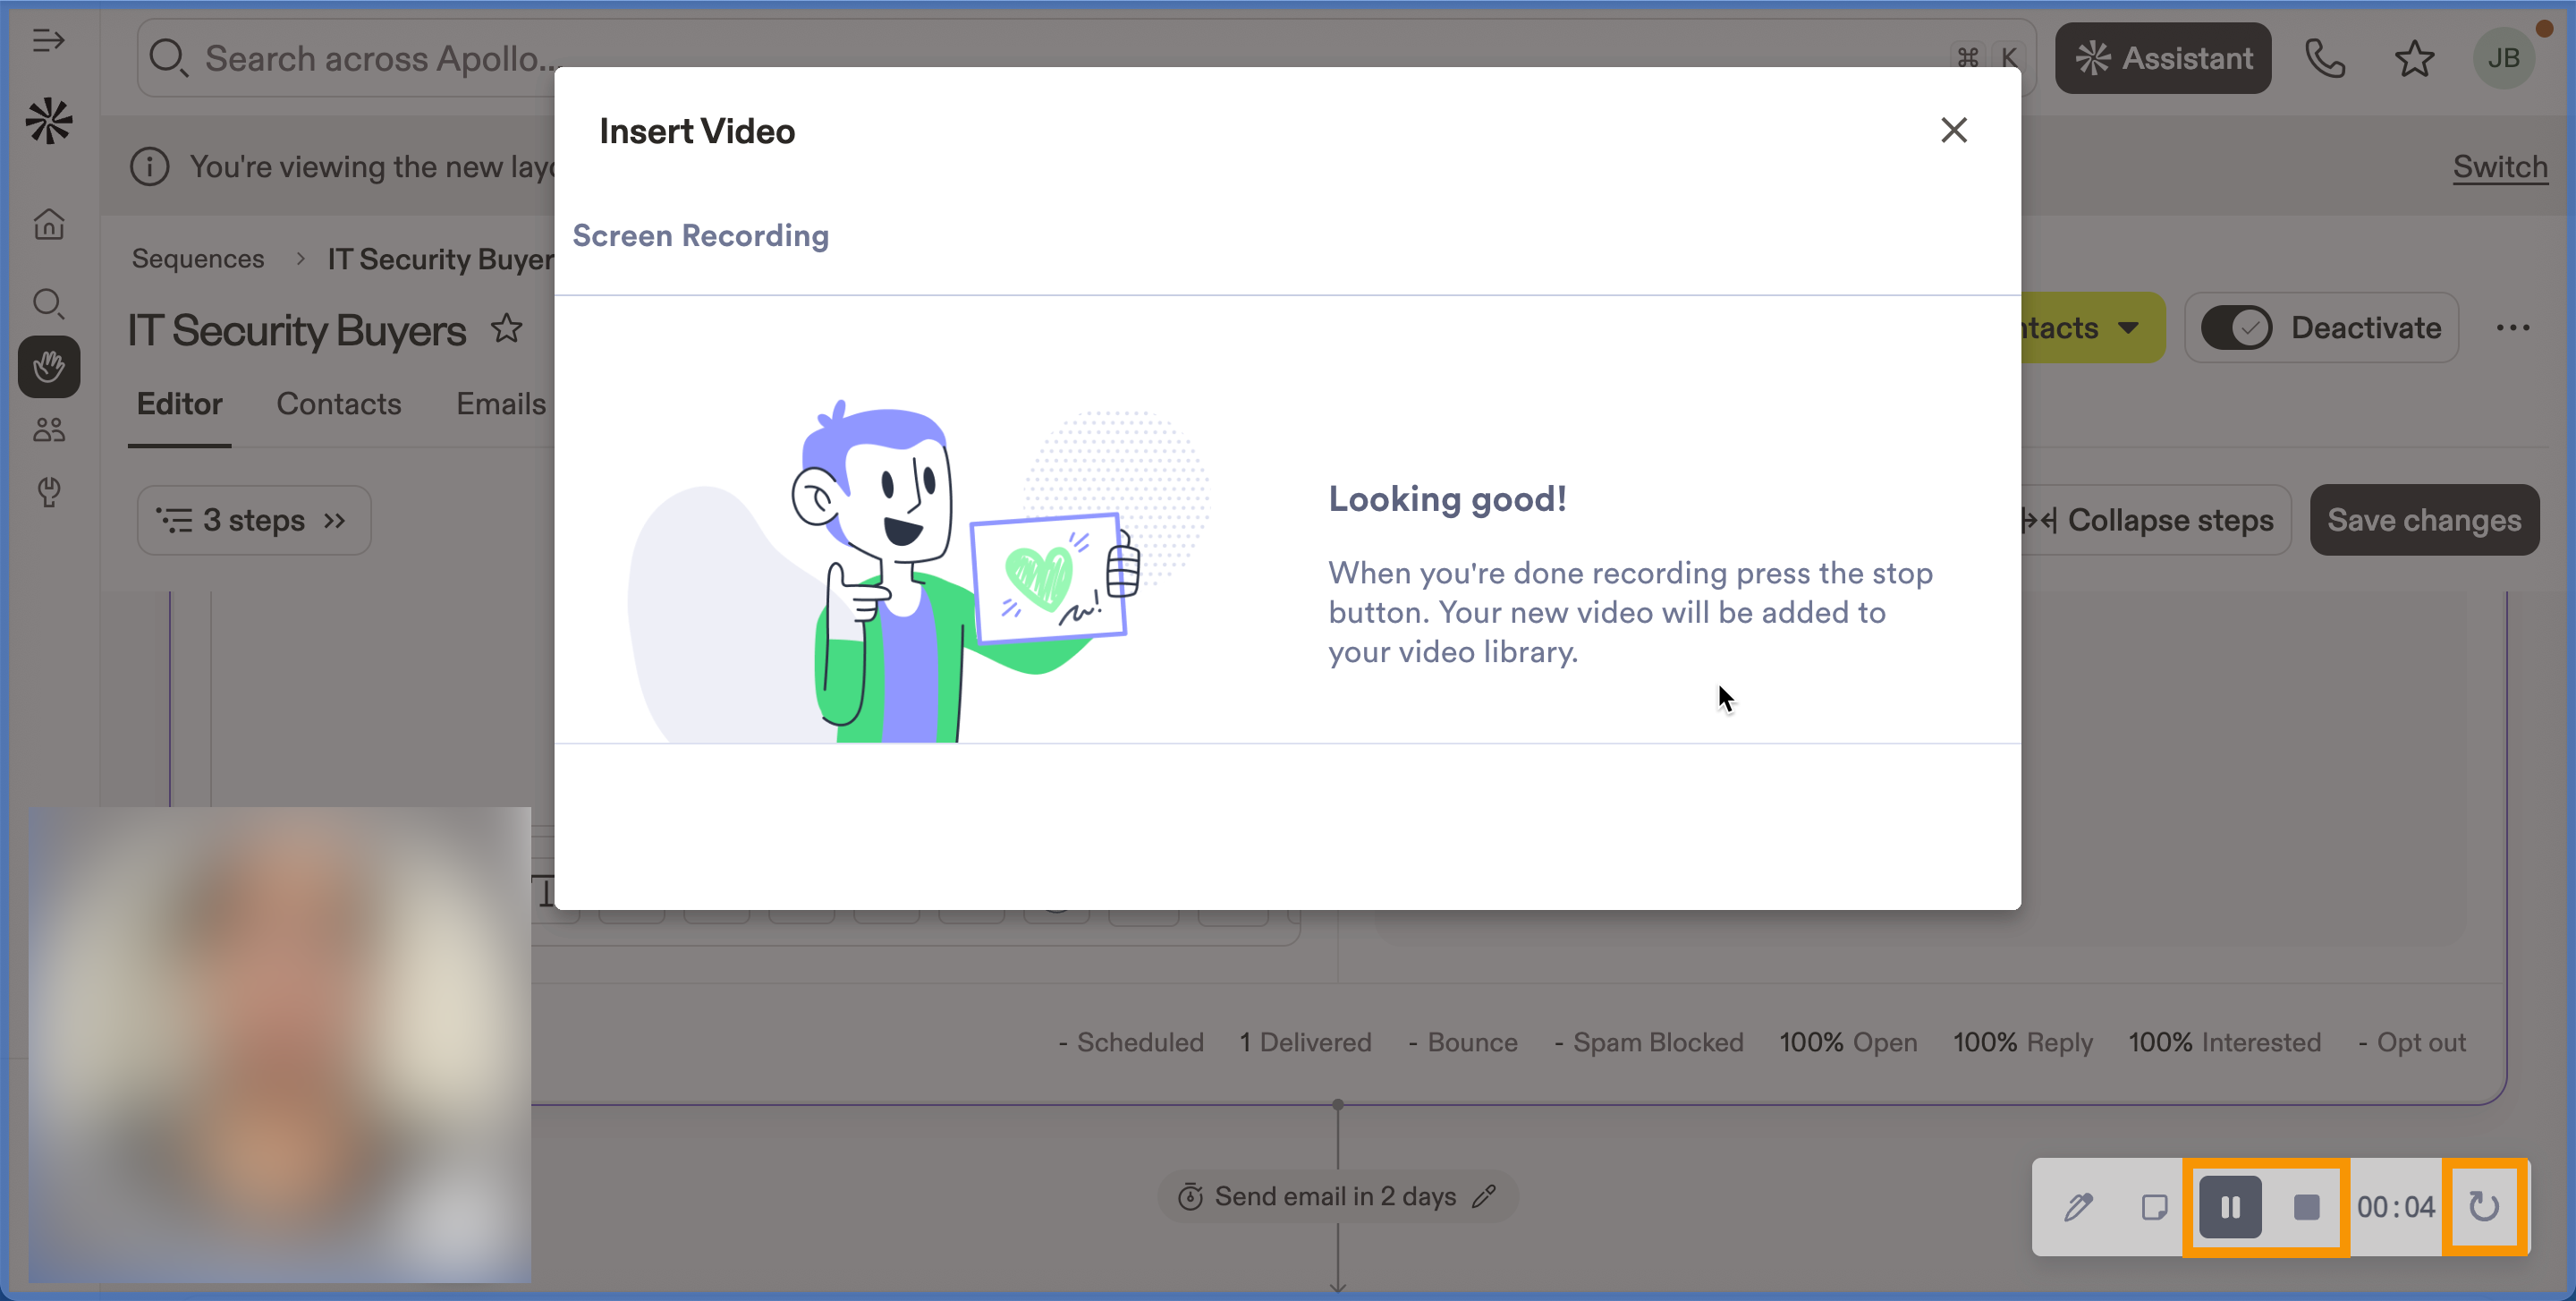
Task: Expand the 3 steps panel
Action: 254,520
